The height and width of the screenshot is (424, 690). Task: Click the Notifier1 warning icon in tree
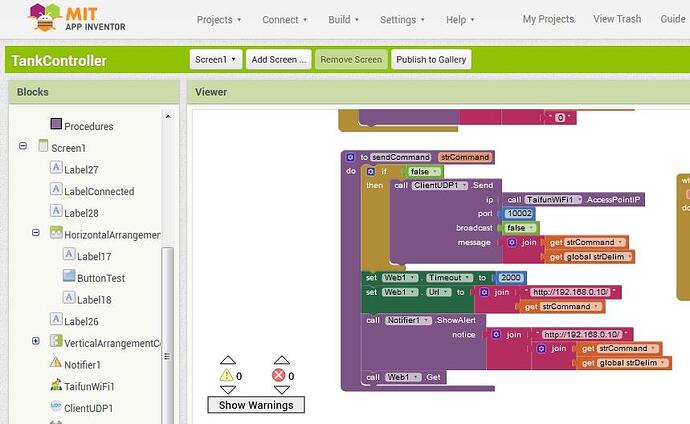pos(56,362)
